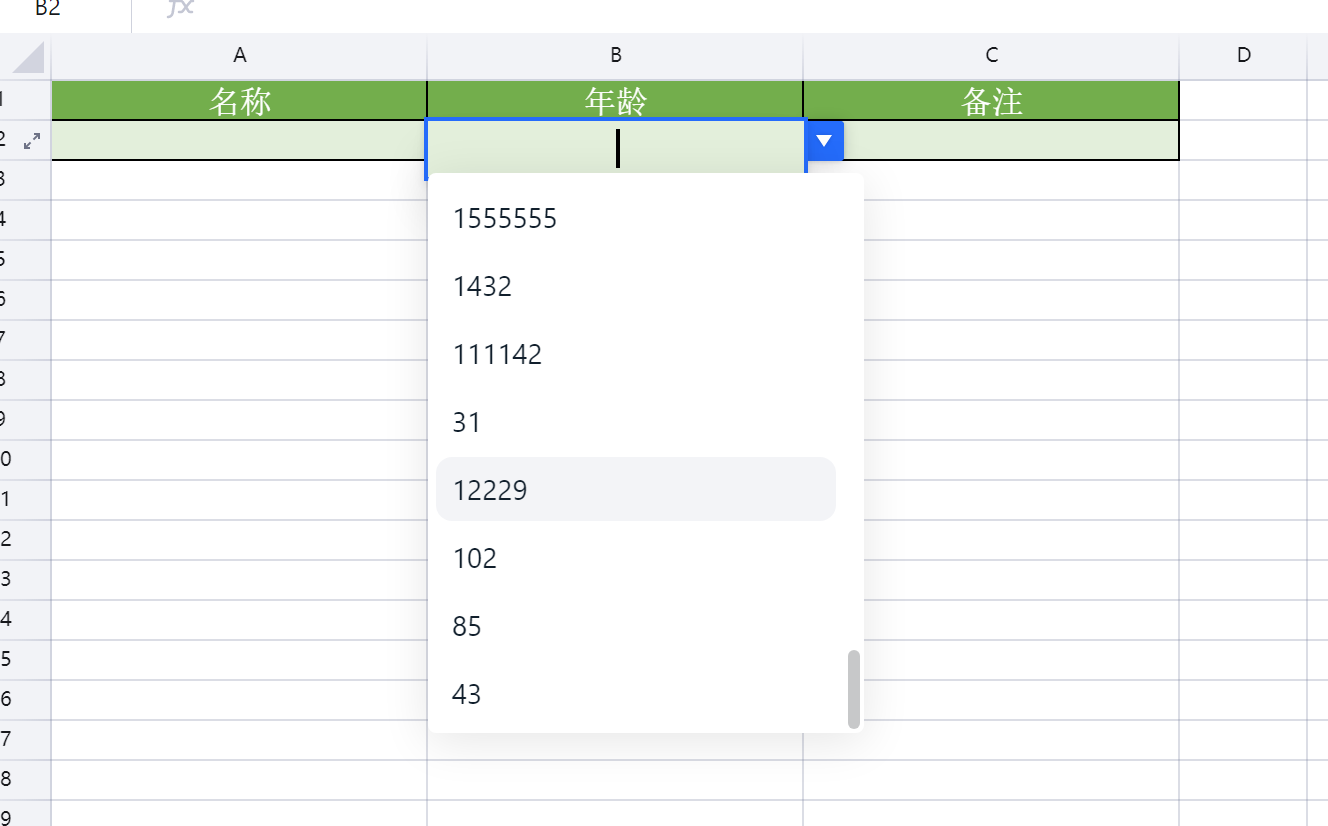Click the select-all corner triangle
The image size is (1328, 826).
(27, 57)
